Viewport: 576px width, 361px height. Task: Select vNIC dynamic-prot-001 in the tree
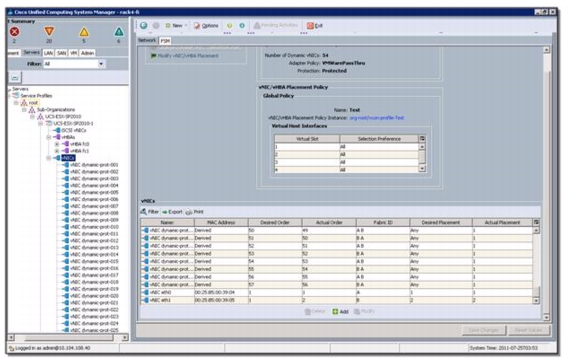[x=94, y=165]
